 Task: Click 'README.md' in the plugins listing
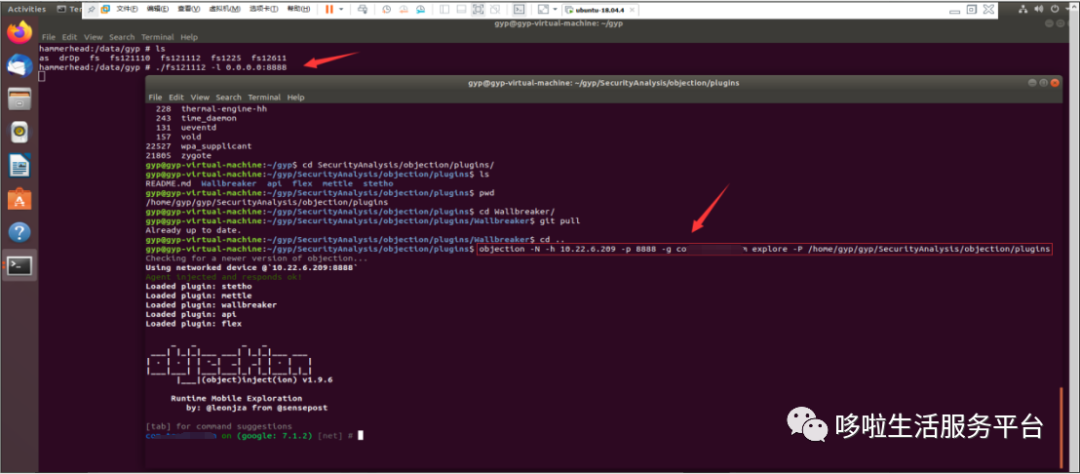[169, 184]
